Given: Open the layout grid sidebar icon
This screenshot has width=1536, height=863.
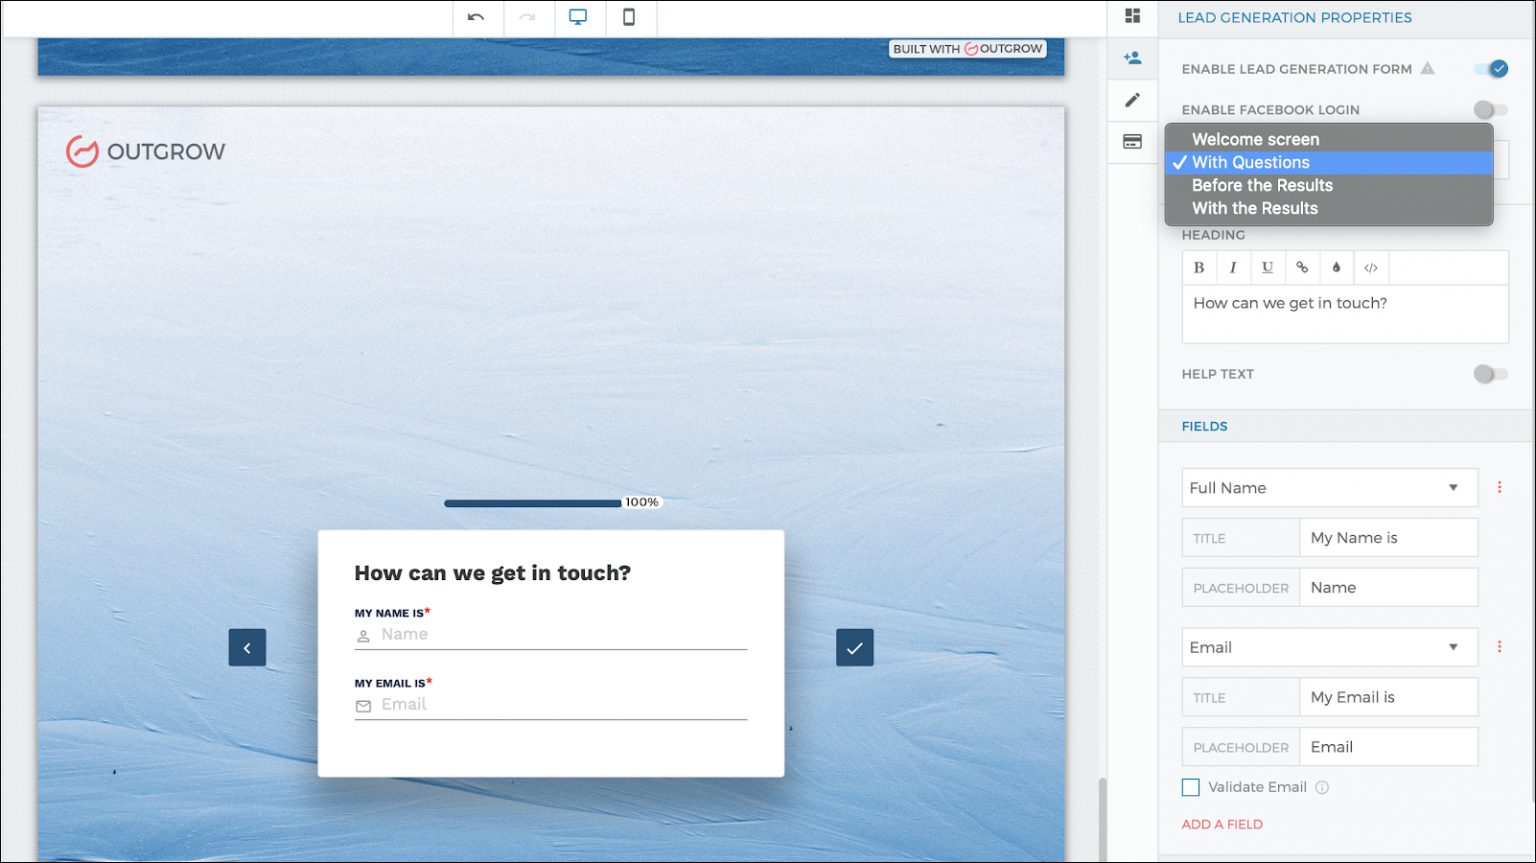Looking at the screenshot, I should 1132,16.
